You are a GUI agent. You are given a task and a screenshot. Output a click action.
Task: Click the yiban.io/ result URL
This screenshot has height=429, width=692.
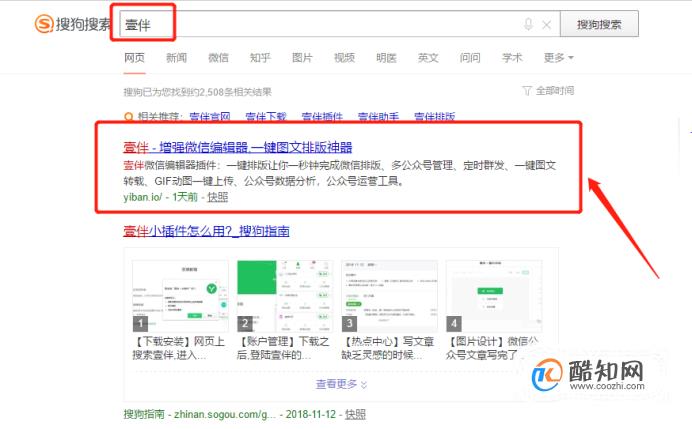pos(143,197)
